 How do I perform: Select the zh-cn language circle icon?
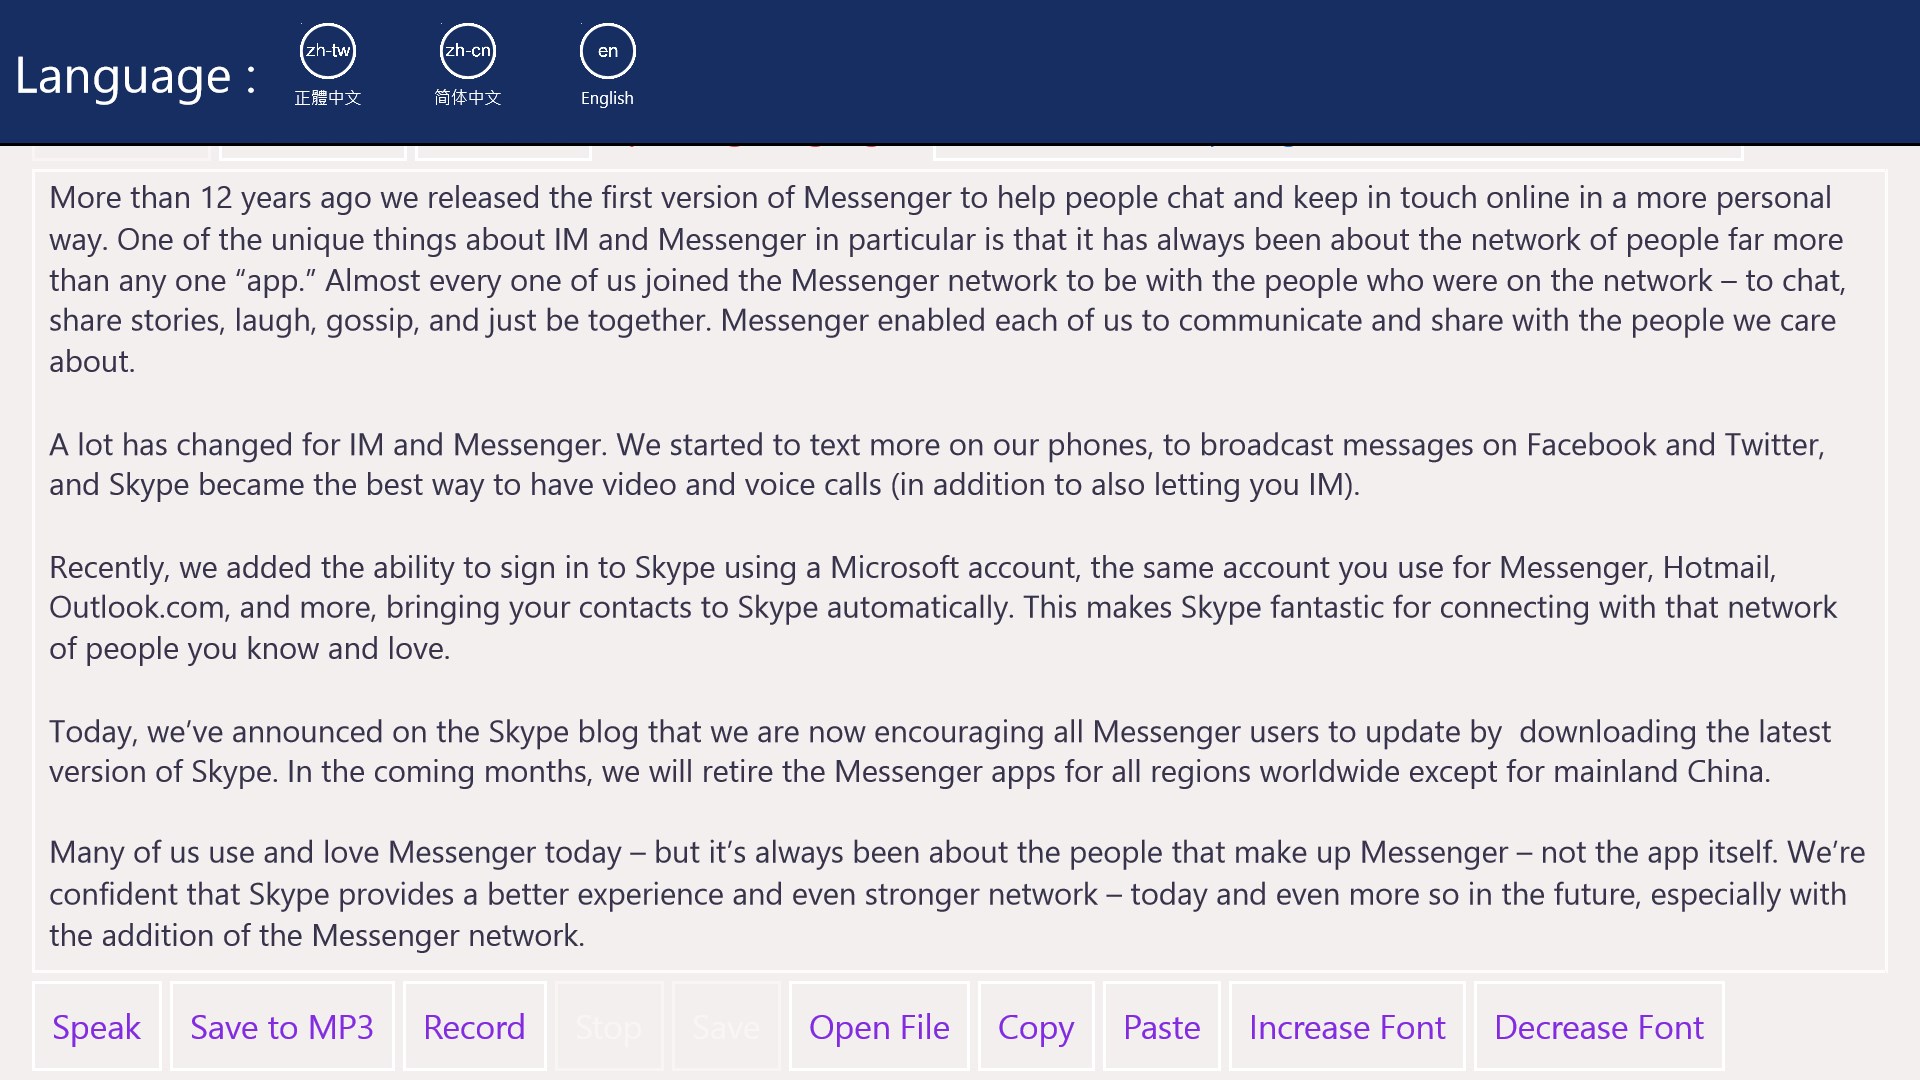tap(467, 51)
